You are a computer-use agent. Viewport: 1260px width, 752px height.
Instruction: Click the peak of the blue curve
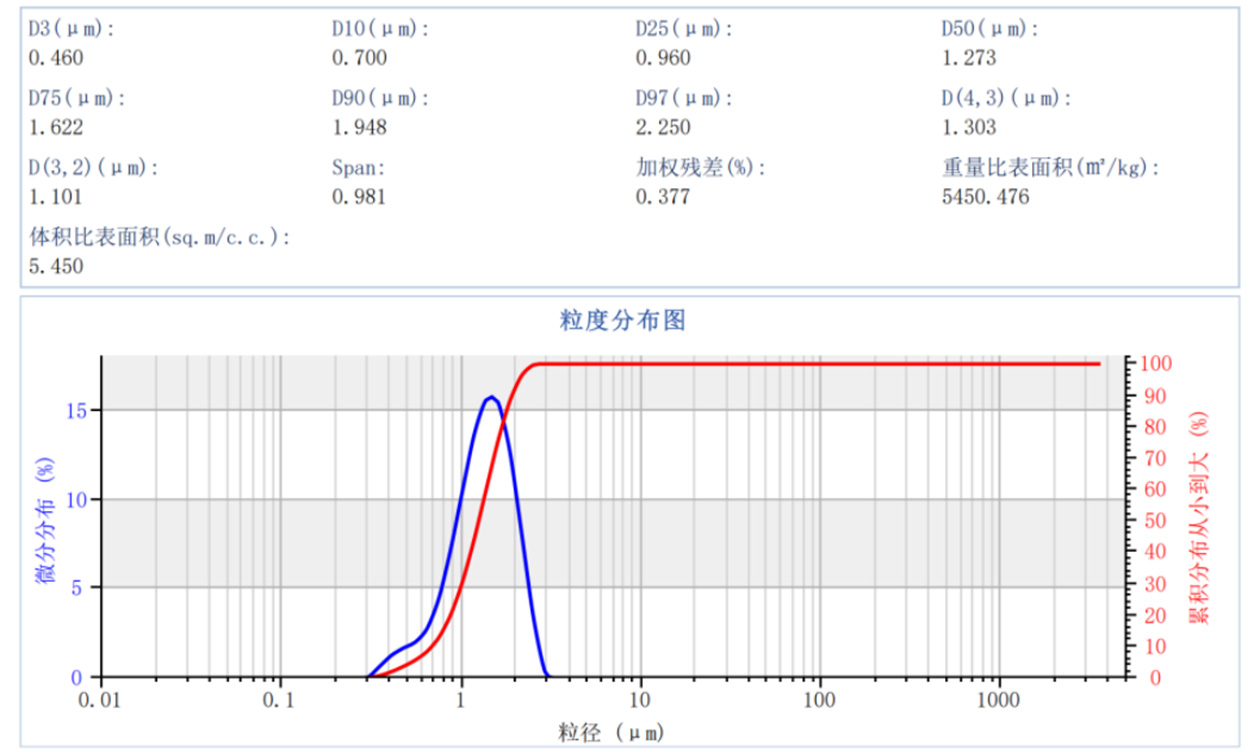click(490, 397)
